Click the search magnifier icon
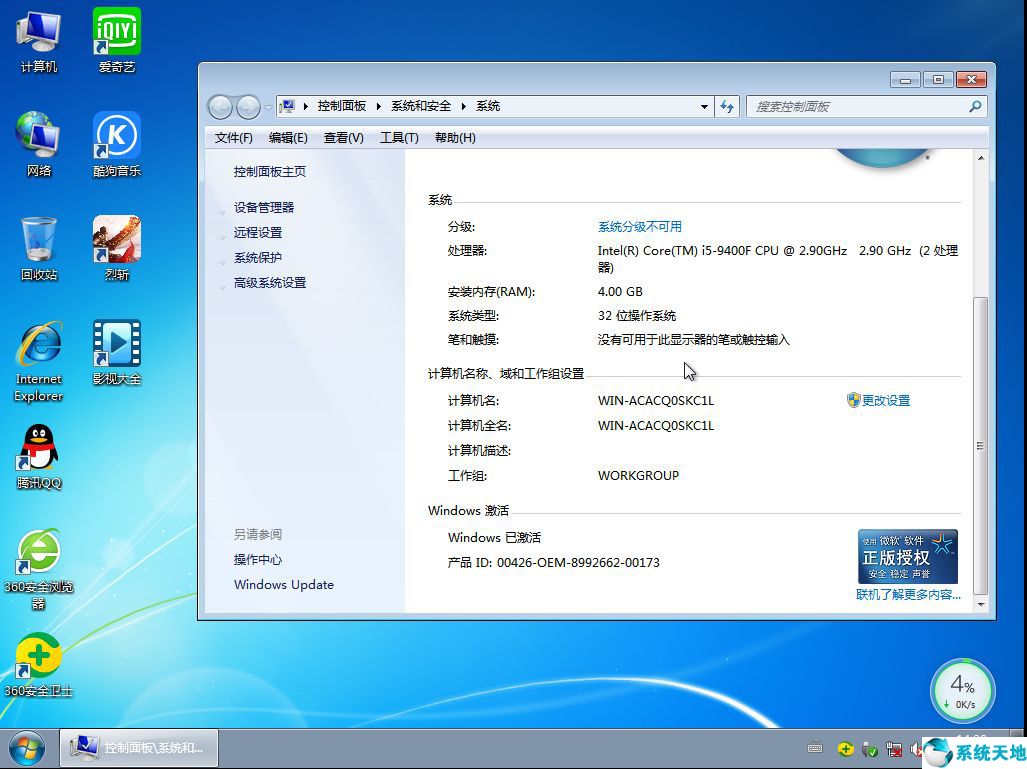 975,106
